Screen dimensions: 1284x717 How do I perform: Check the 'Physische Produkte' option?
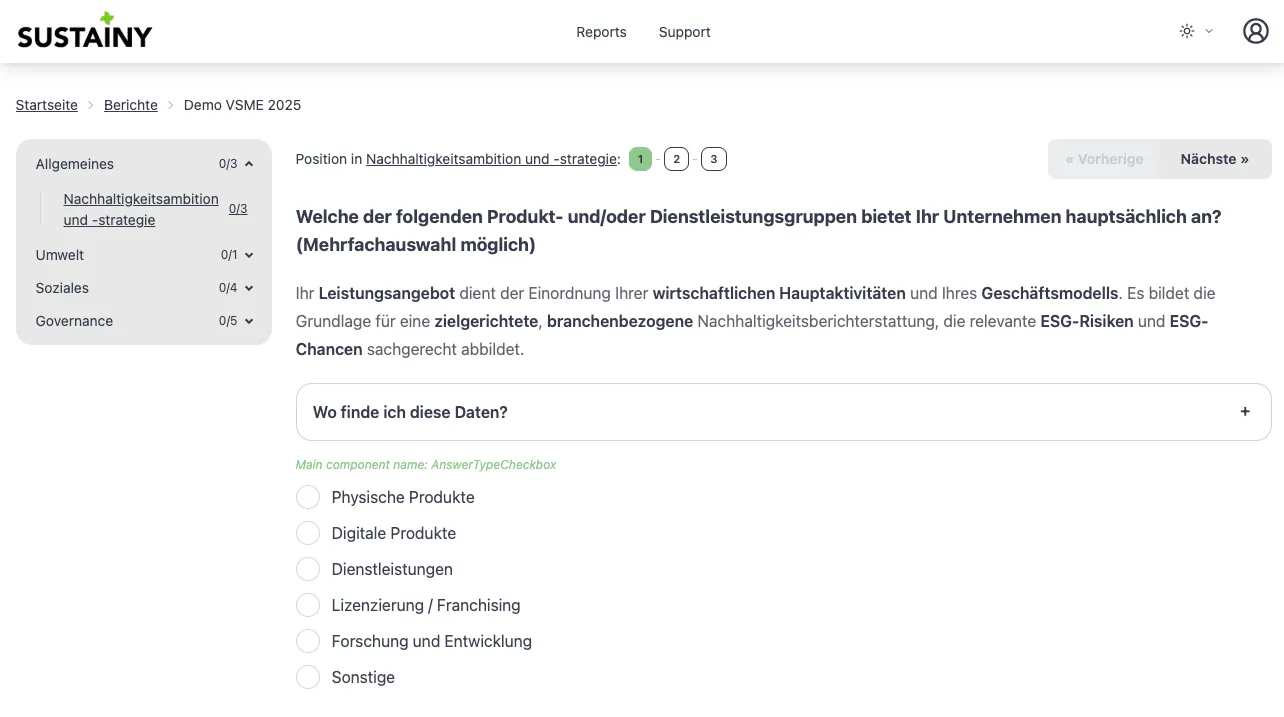308,497
